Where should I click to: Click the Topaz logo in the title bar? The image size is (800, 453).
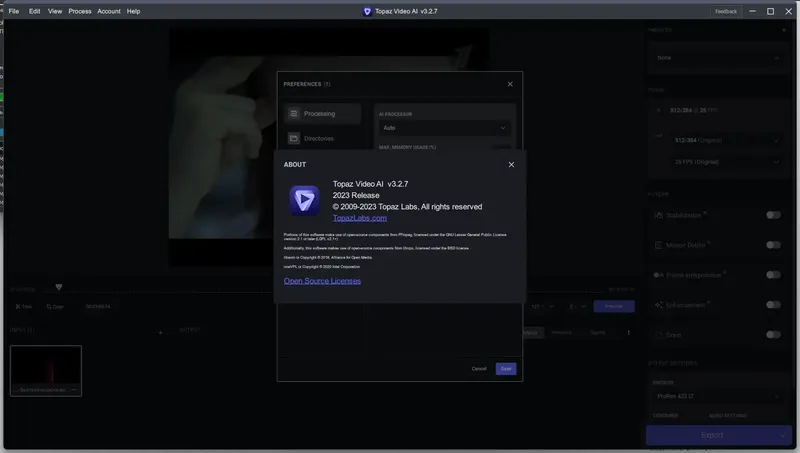(x=367, y=11)
